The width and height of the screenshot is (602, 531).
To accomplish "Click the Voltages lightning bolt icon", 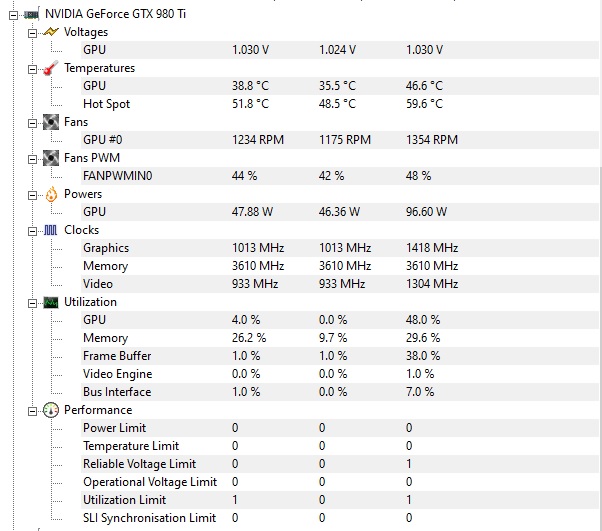I will tap(51, 32).
